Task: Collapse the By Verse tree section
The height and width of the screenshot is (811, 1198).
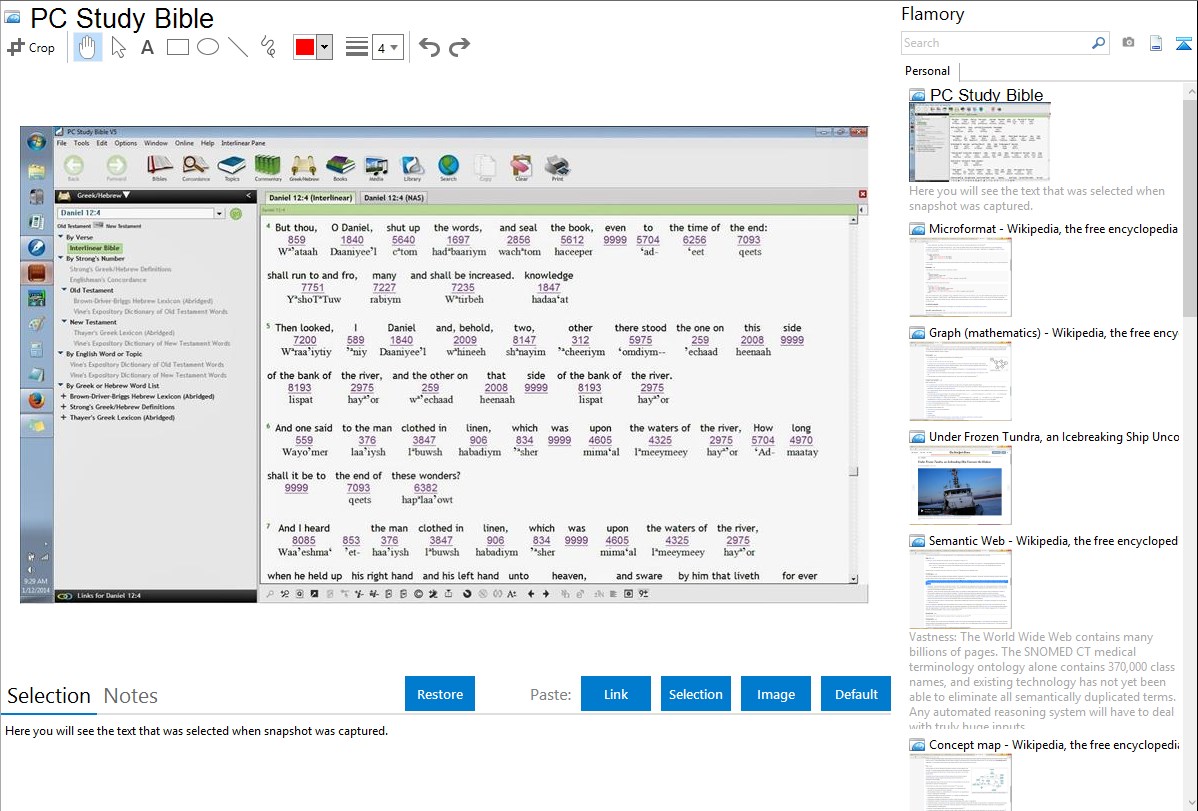Action: (x=61, y=237)
